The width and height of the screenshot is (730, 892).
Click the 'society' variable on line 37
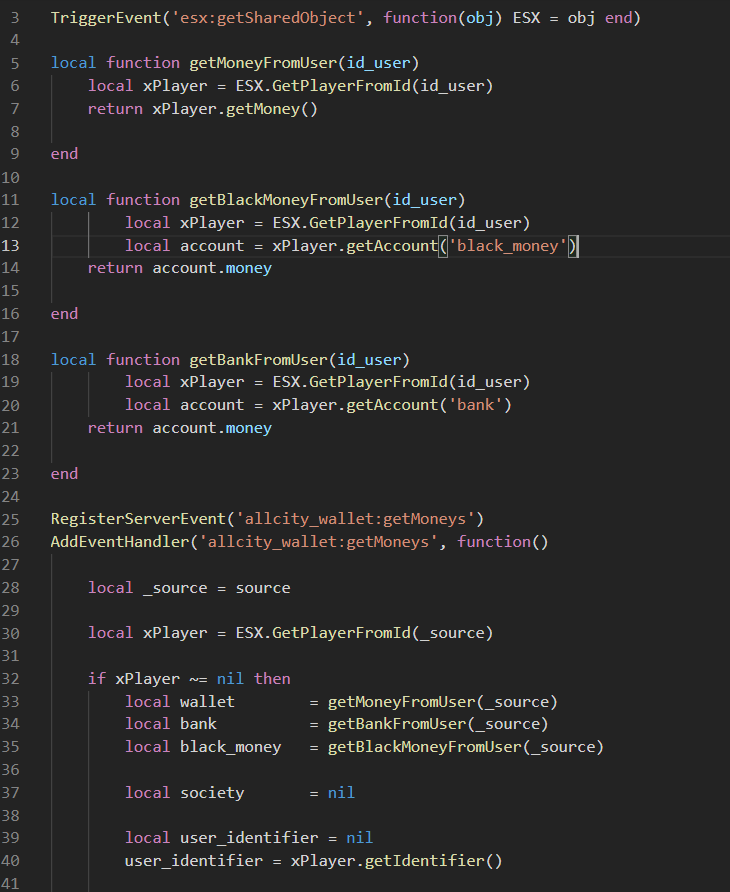pyautogui.click(x=212, y=793)
